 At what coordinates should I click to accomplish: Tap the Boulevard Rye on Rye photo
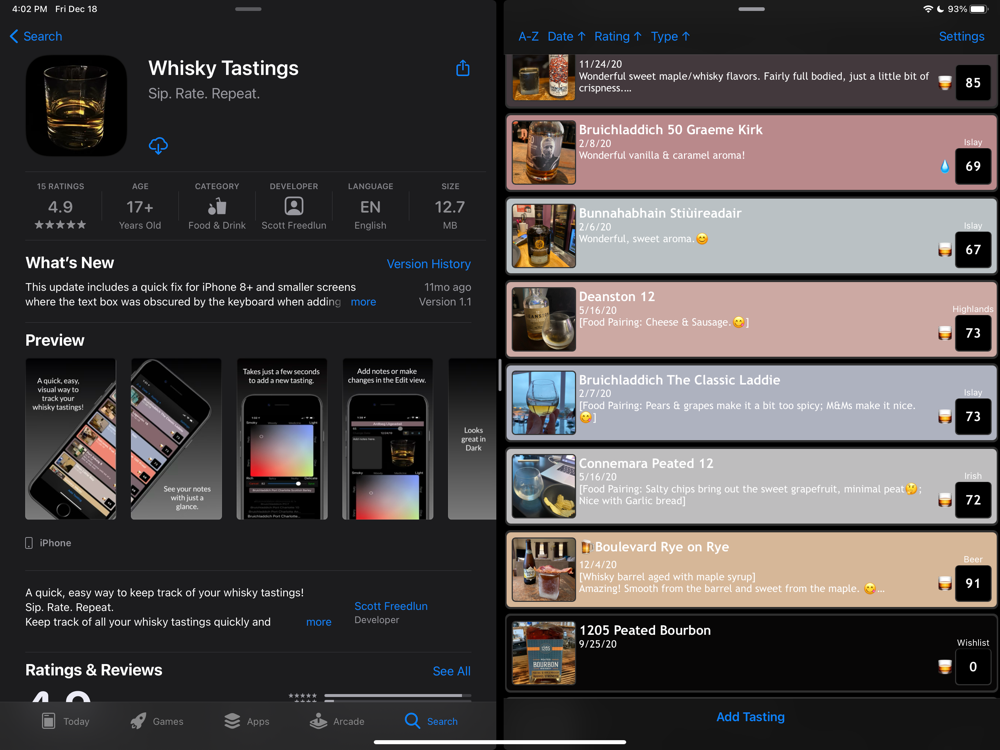coord(544,570)
